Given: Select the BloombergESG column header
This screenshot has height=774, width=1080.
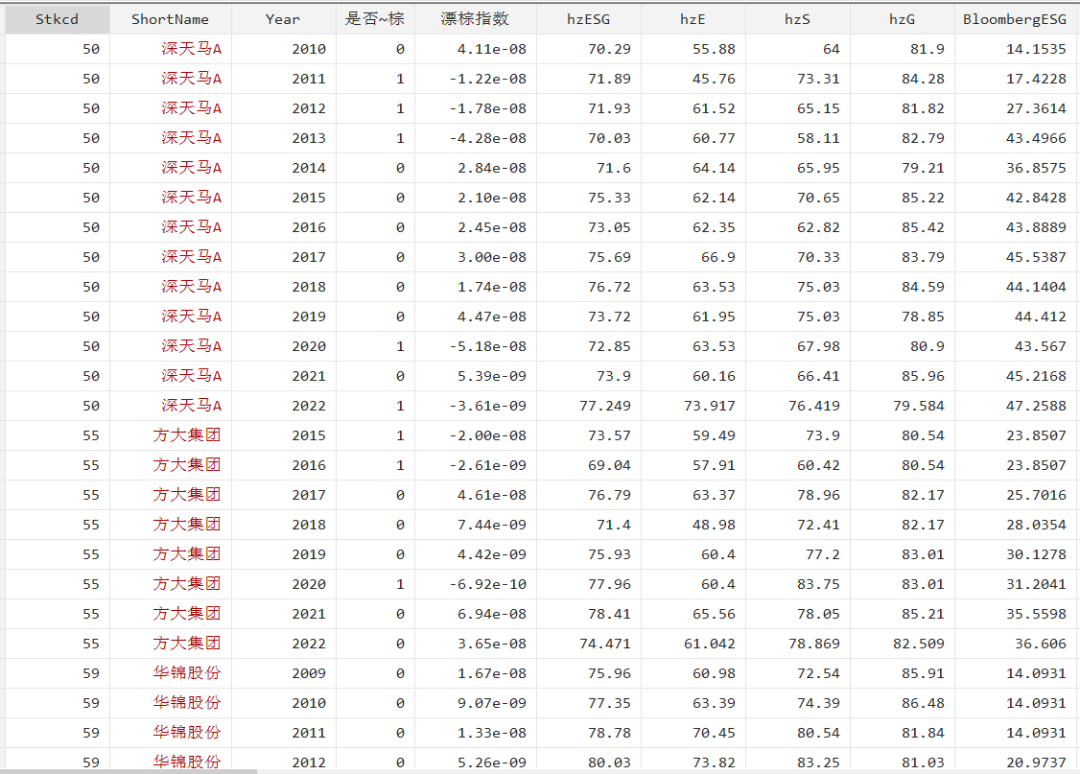Looking at the screenshot, I should [1015, 19].
